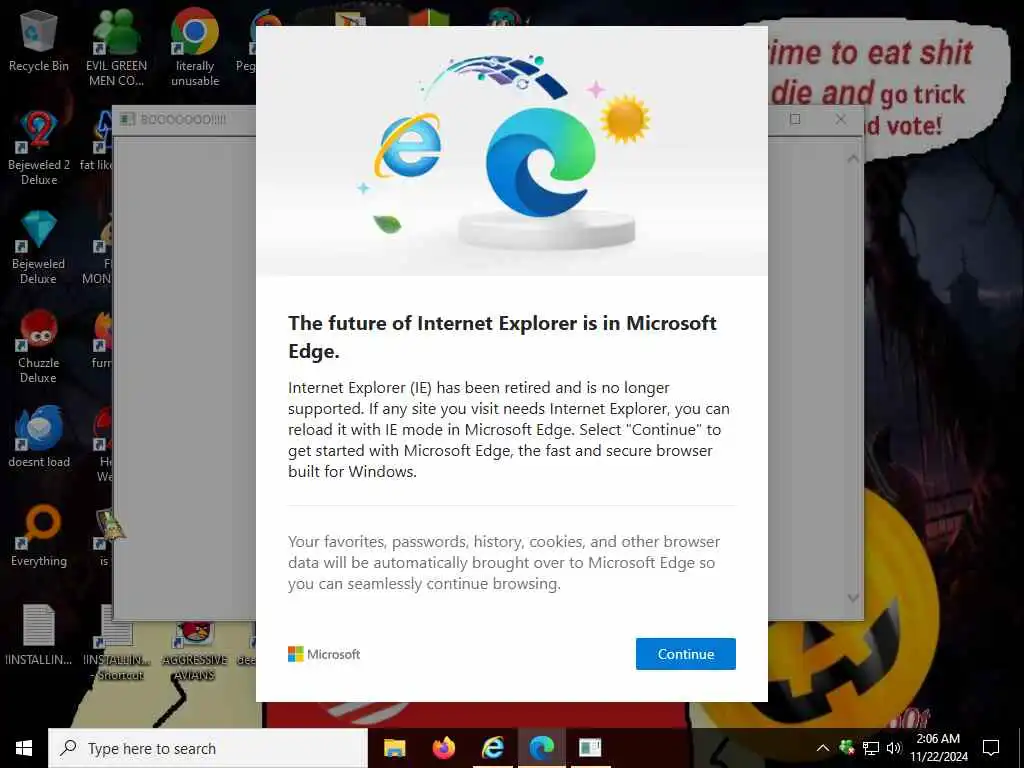Screen dimensions: 1024x768
Task: Select the Everything search shortcut
Action: pyautogui.click(x=39, y=537)
